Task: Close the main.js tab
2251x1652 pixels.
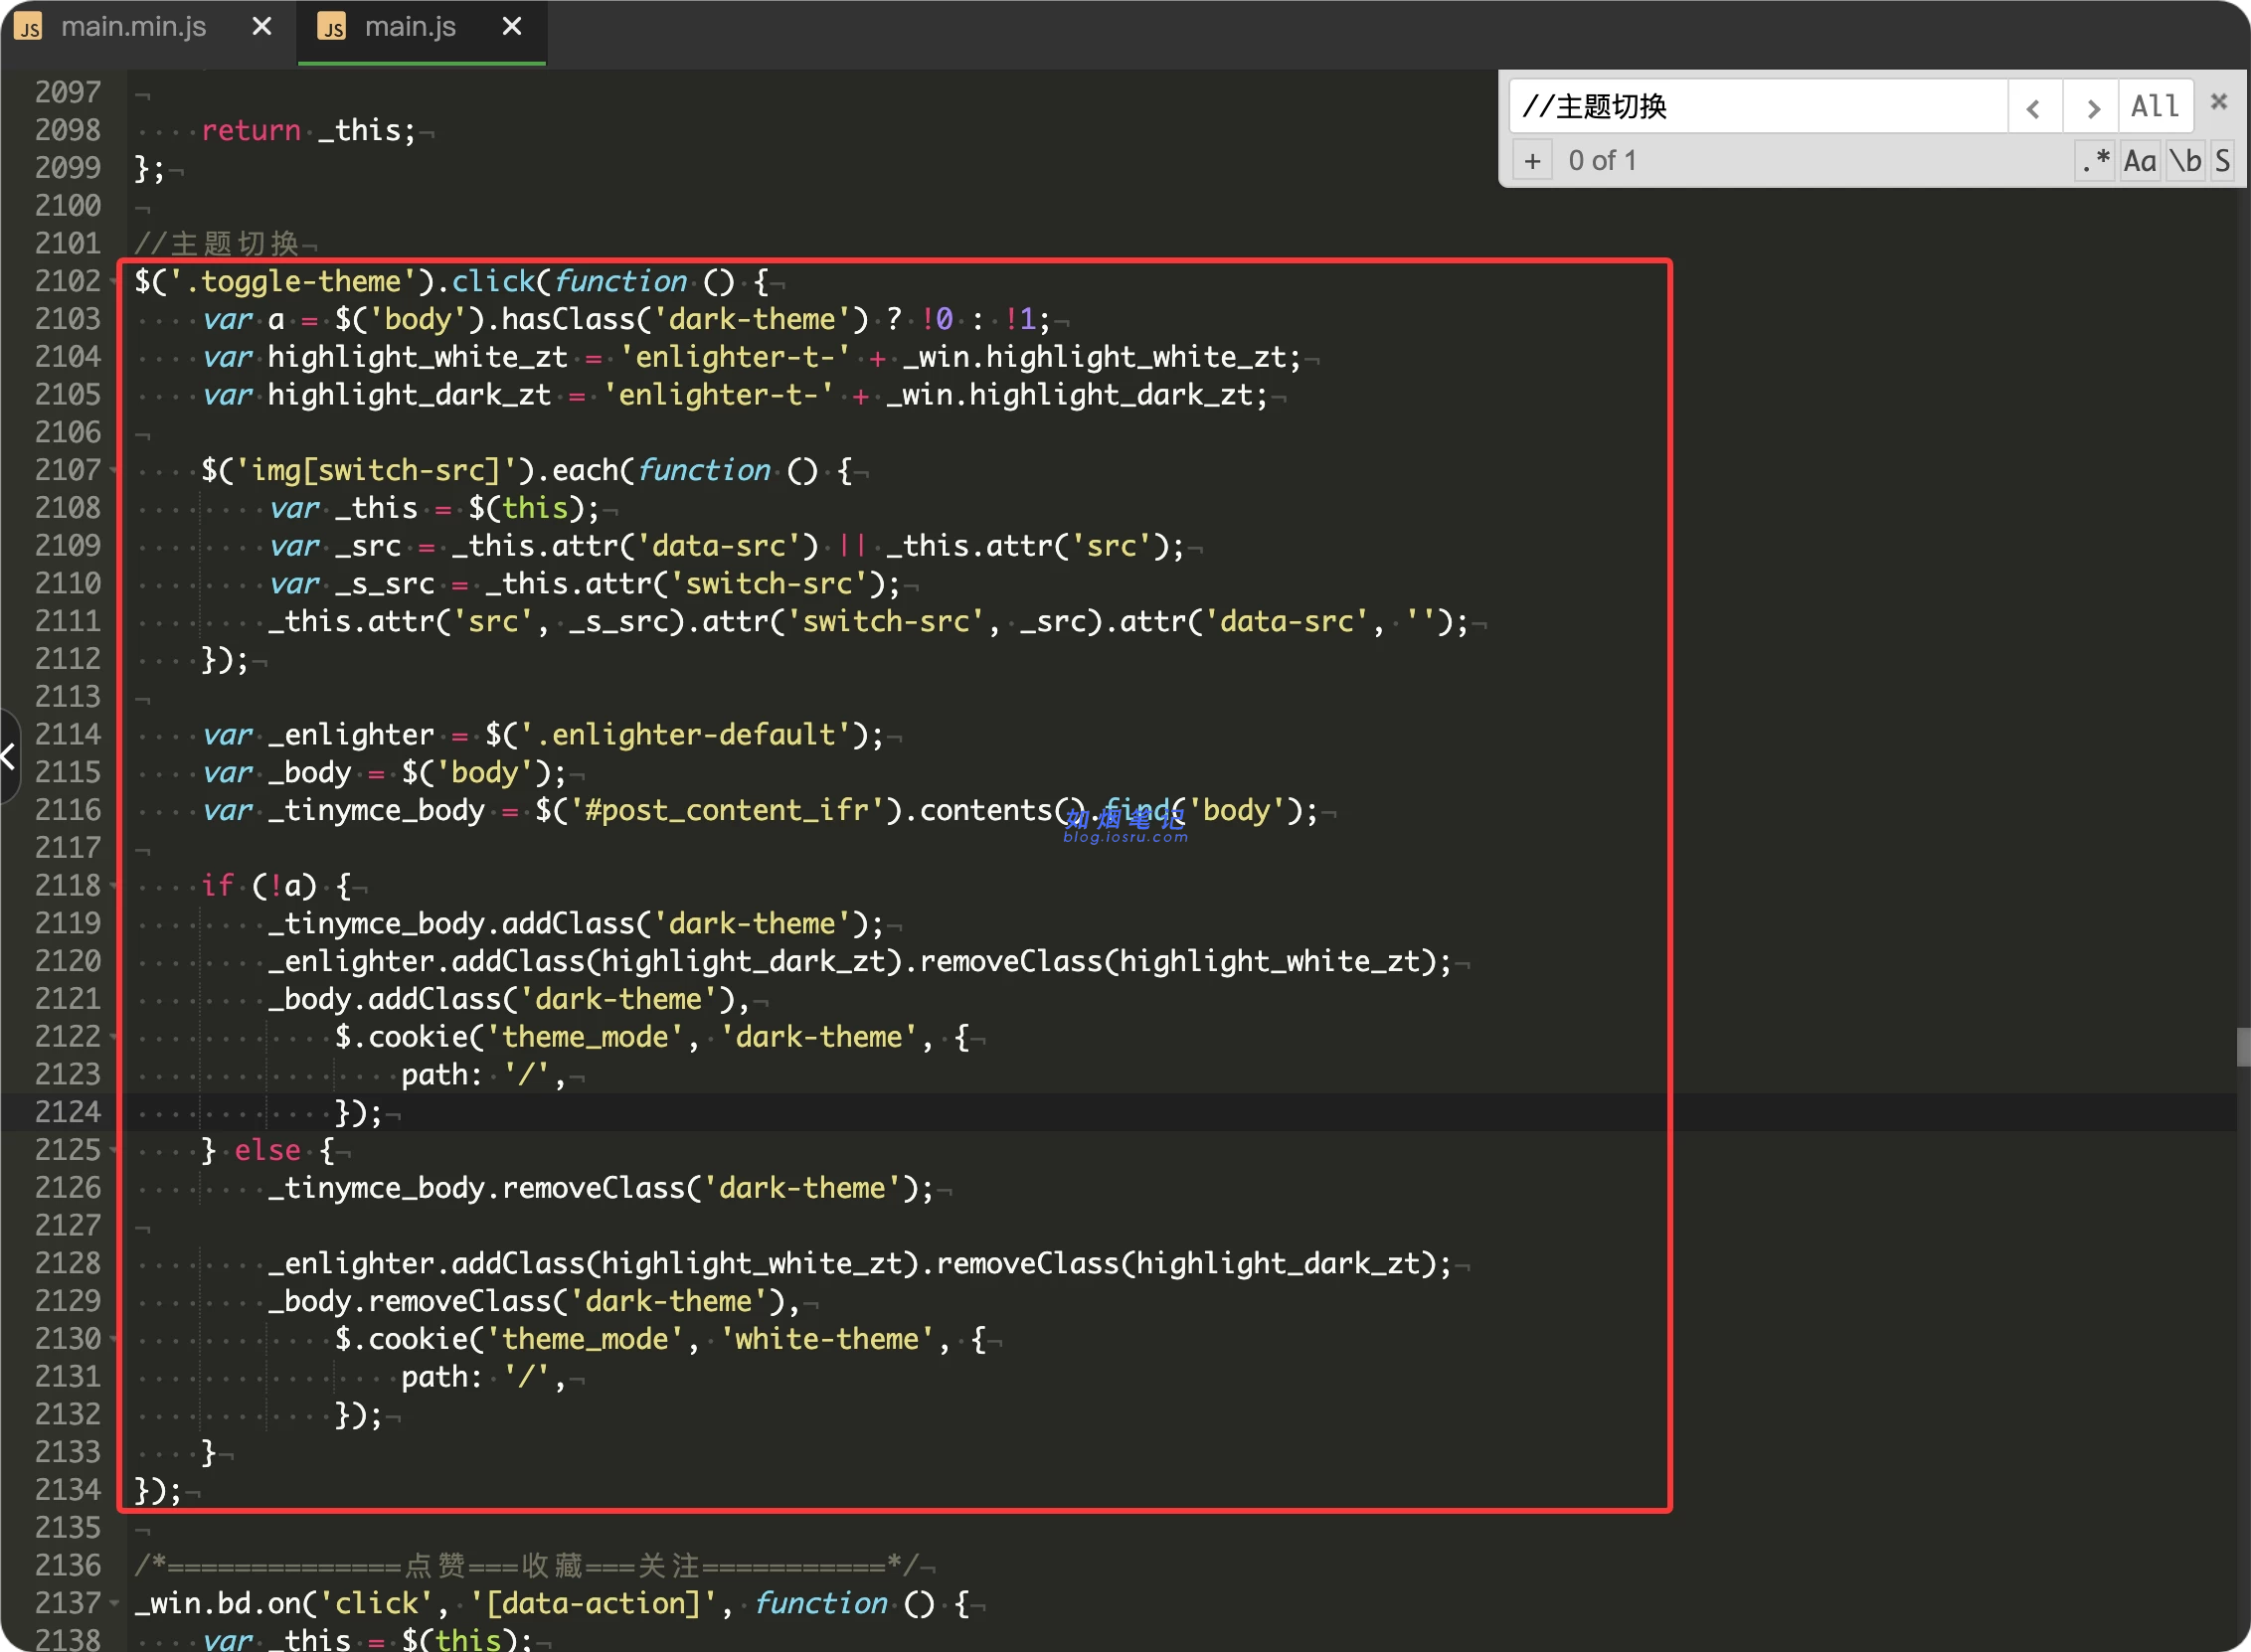Action: pyautogui.click(x=512, y=27)
